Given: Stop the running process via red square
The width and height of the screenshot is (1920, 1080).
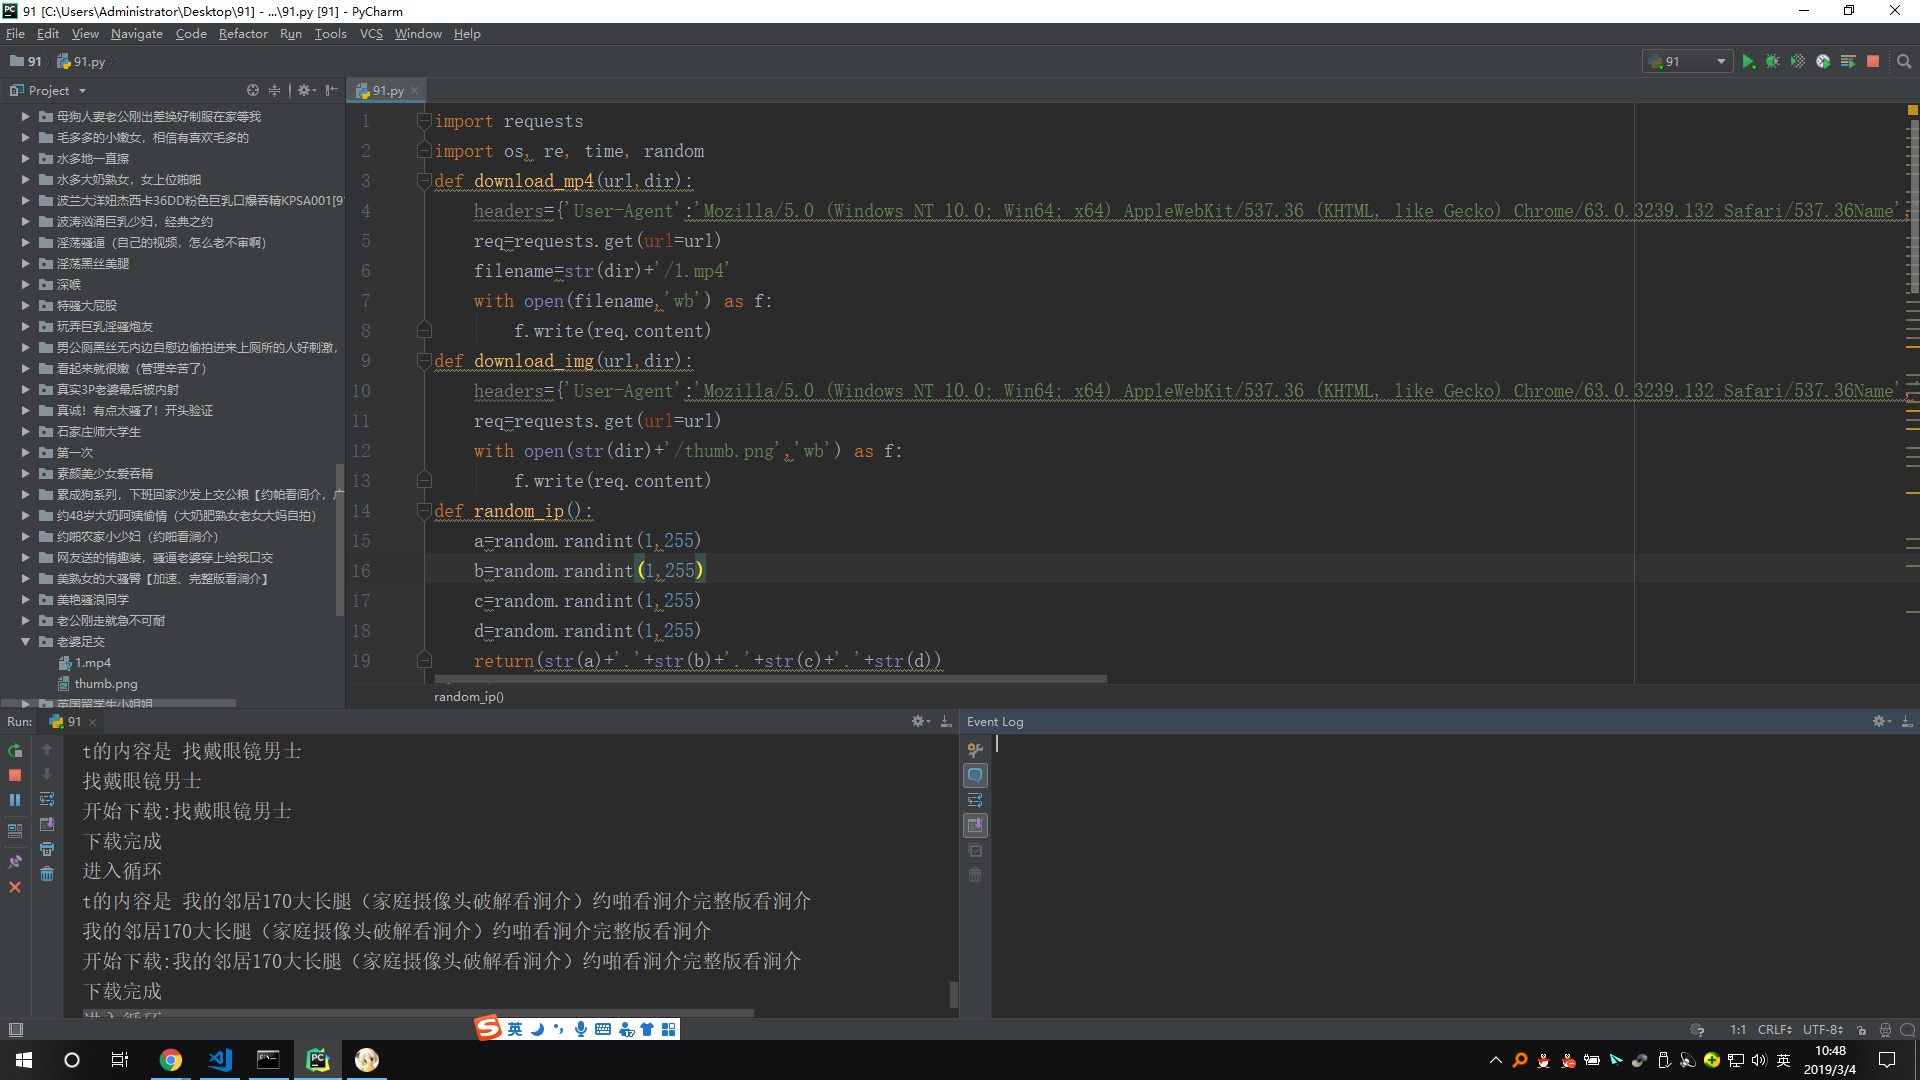Looking at the screenshot, I should [1873, 62].
